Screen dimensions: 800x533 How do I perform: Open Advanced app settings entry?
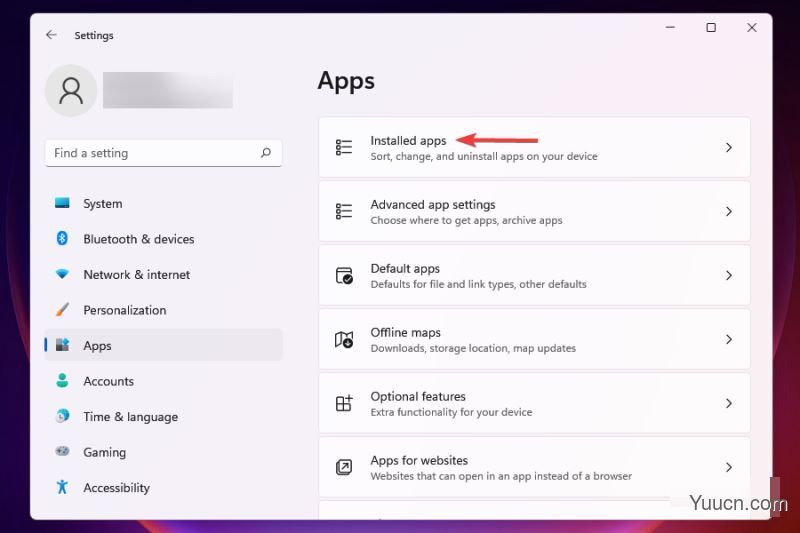pyautogui.click(x=534, y=211)
